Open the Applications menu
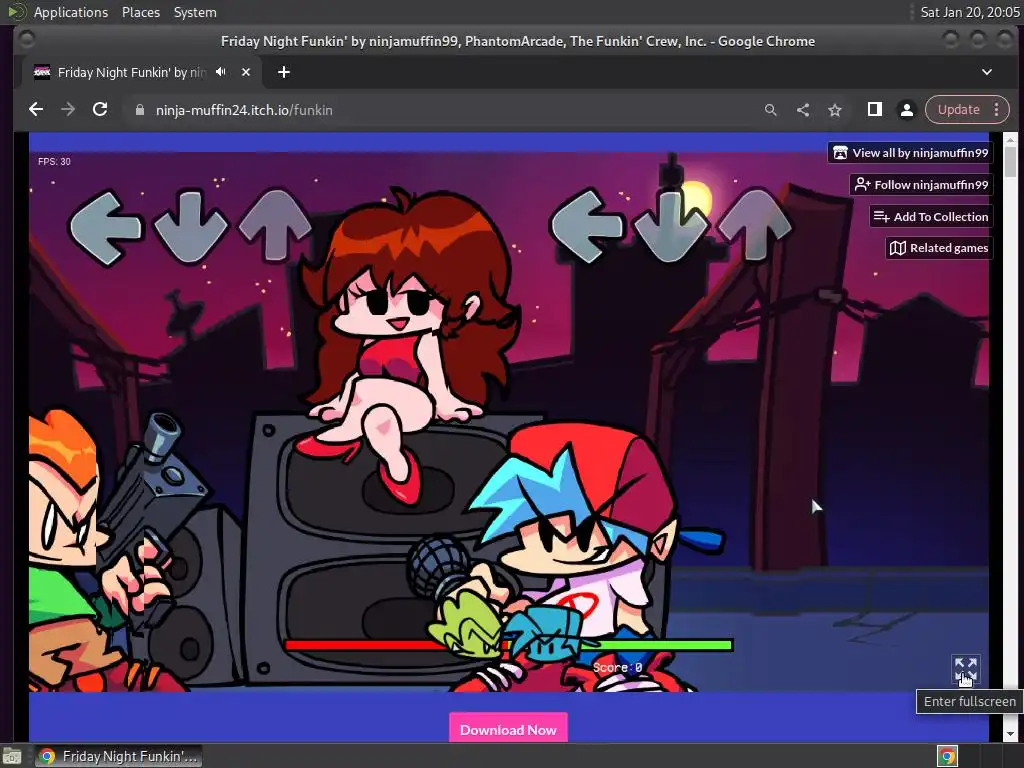The height and width of the screenshot is (768, 1024). coord(71,12)
